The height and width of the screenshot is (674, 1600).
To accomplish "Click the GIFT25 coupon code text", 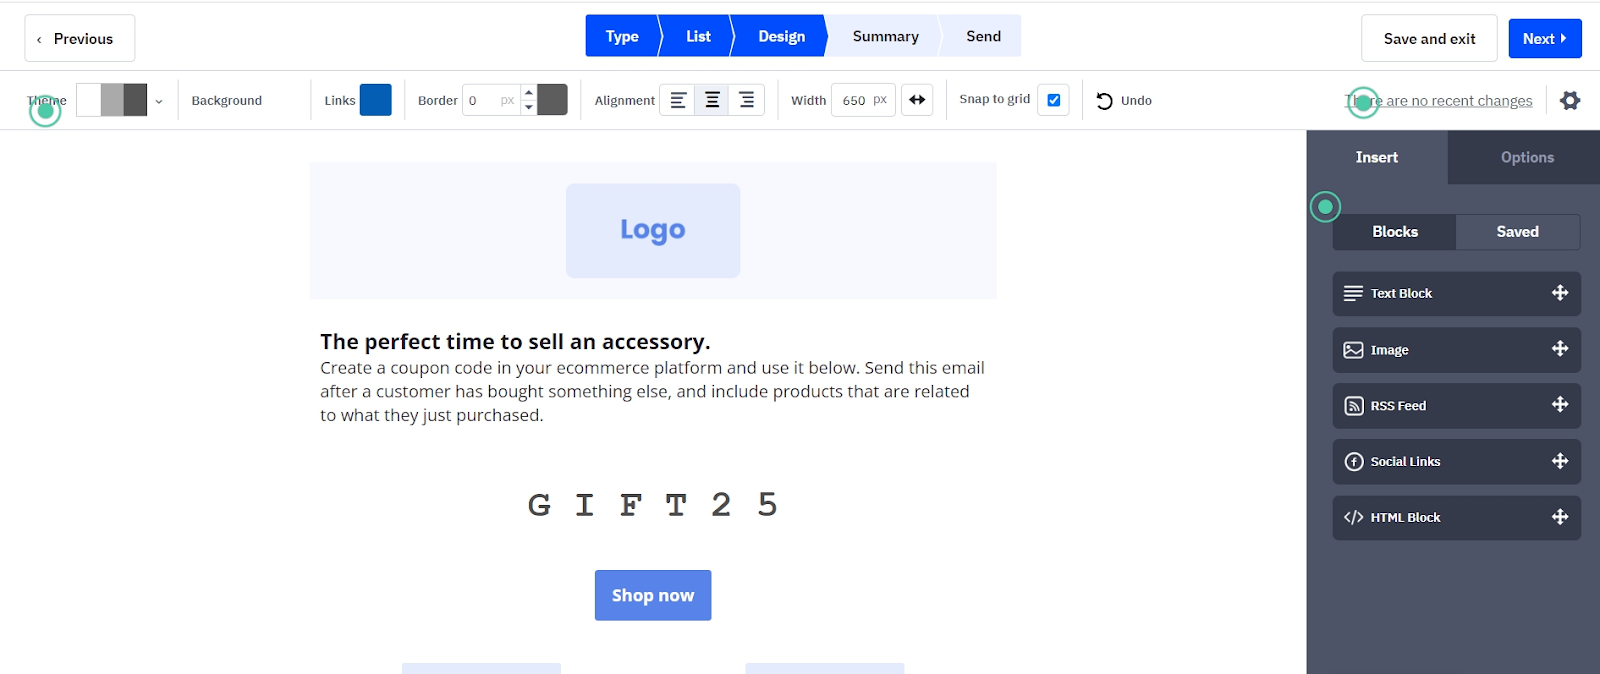I will (653, 505).
